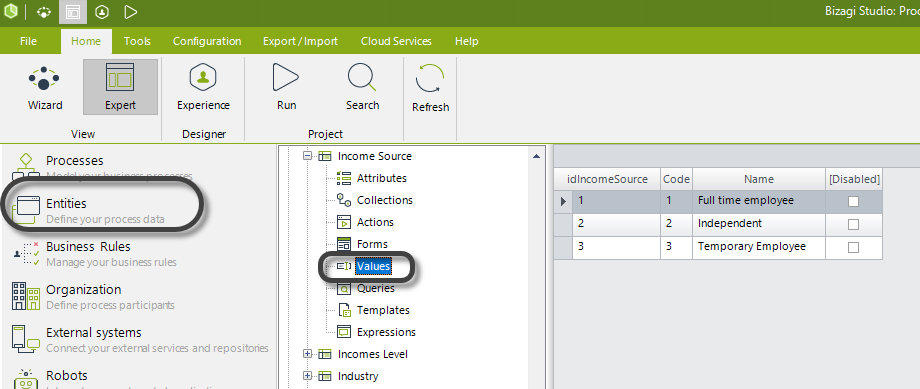Select Queries under Income Source

(x=376, y=288)
